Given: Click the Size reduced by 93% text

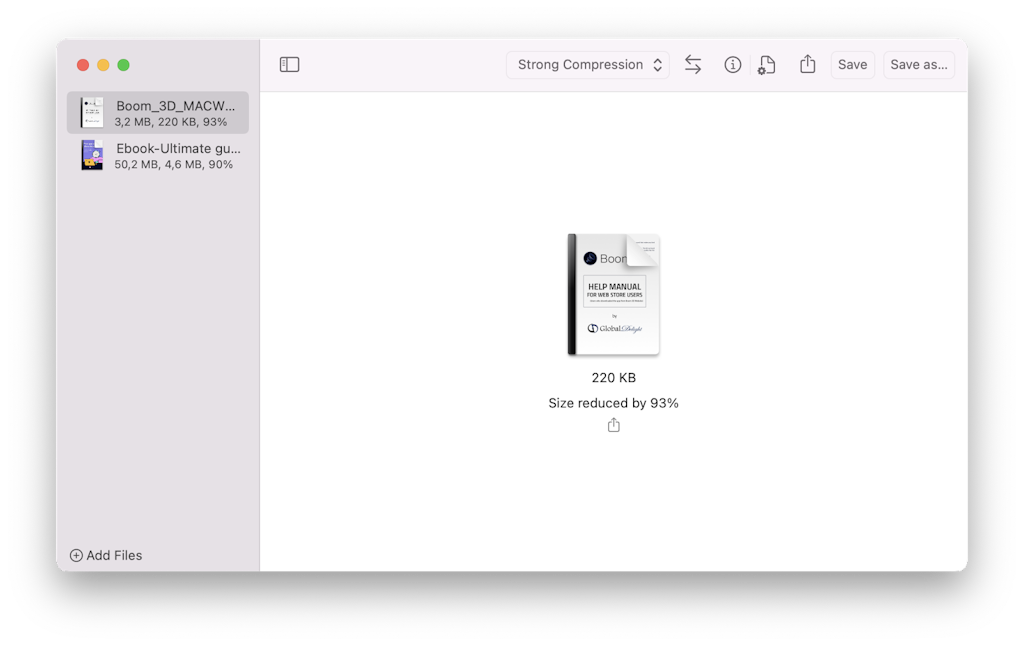Looking at the screenshot, I should click(613, 402).
